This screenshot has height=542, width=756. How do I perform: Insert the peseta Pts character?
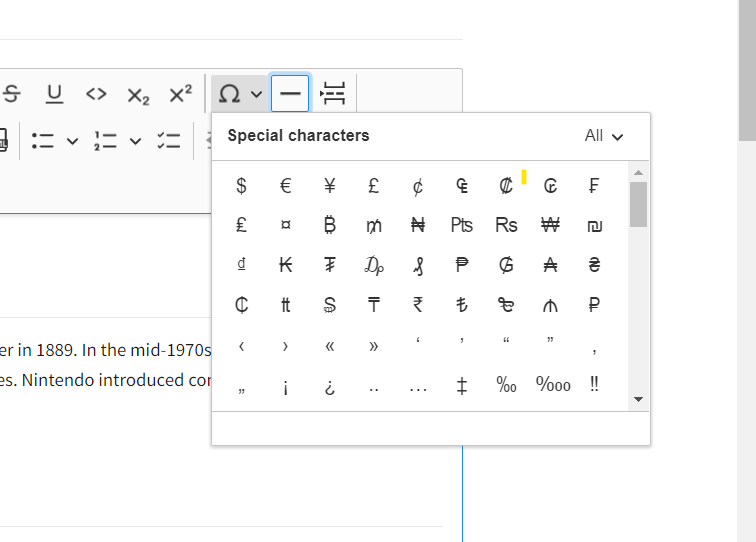pos(462,225)
